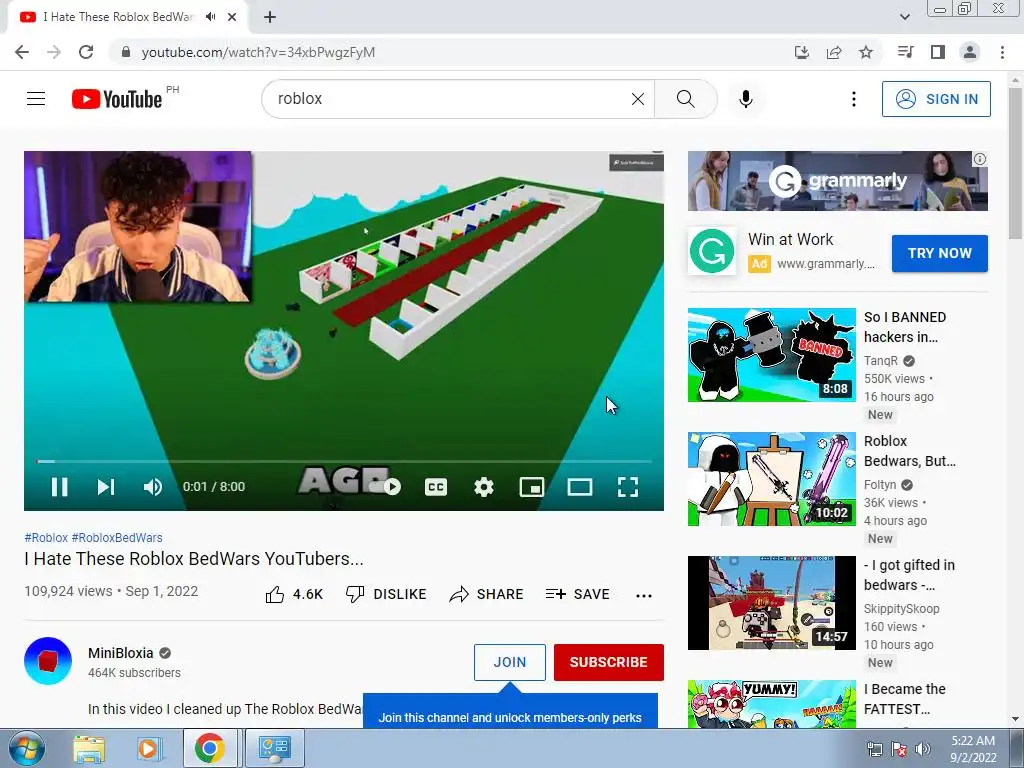Mute the video player volume
This screenshot has width=1024, height=768.
153,487
